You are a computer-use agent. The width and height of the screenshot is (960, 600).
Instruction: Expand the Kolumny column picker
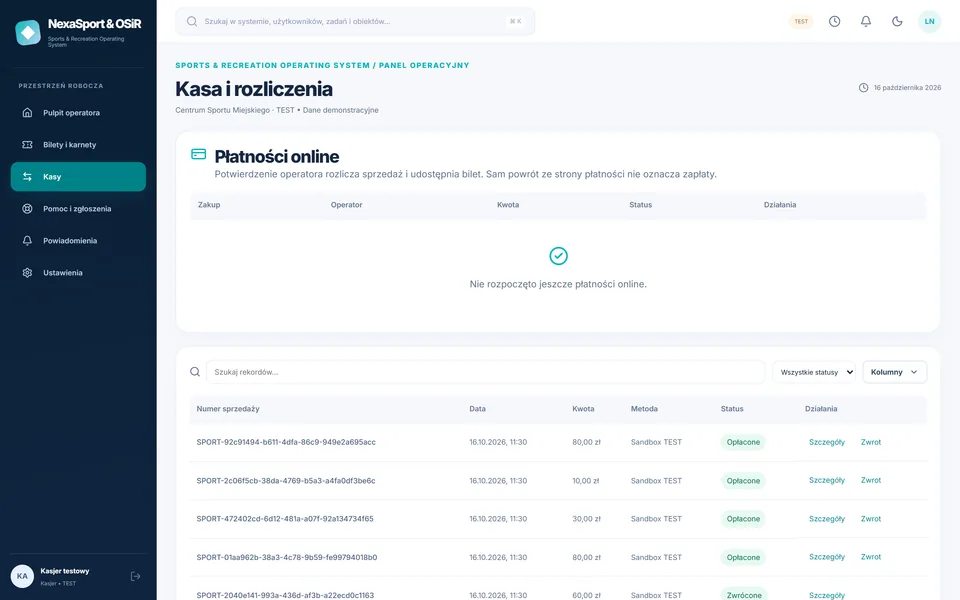pyautogui.click(x=894, y=372)
